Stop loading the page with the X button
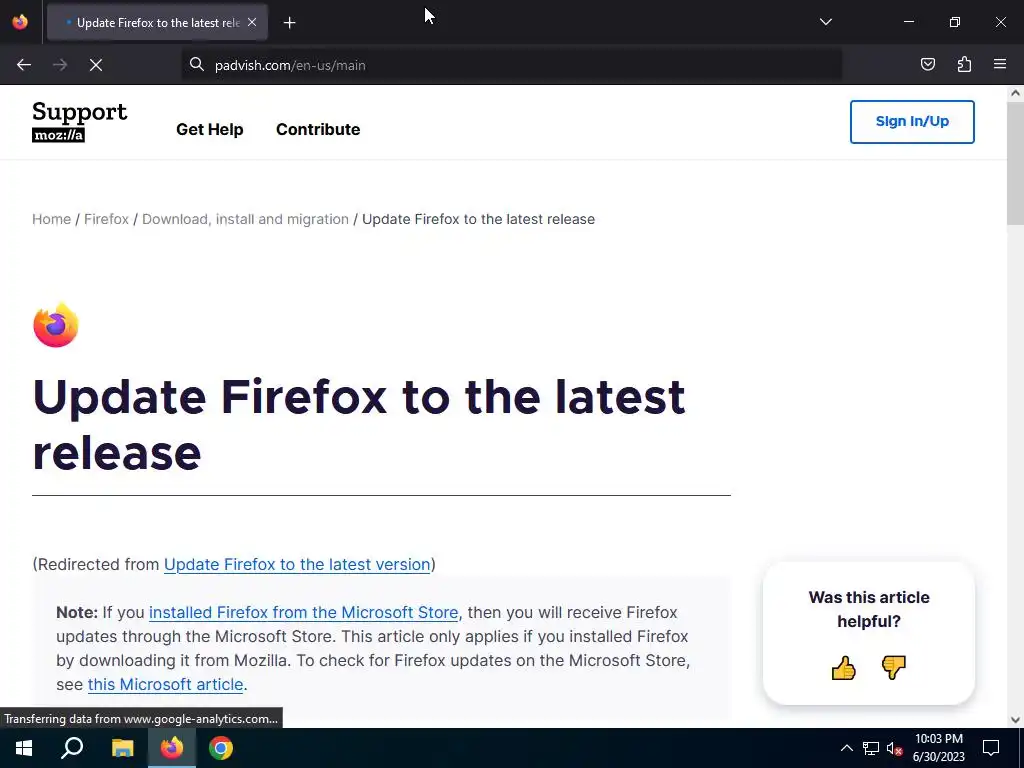This screenshot has height=768, width=1024. click(x=96, y=65)
